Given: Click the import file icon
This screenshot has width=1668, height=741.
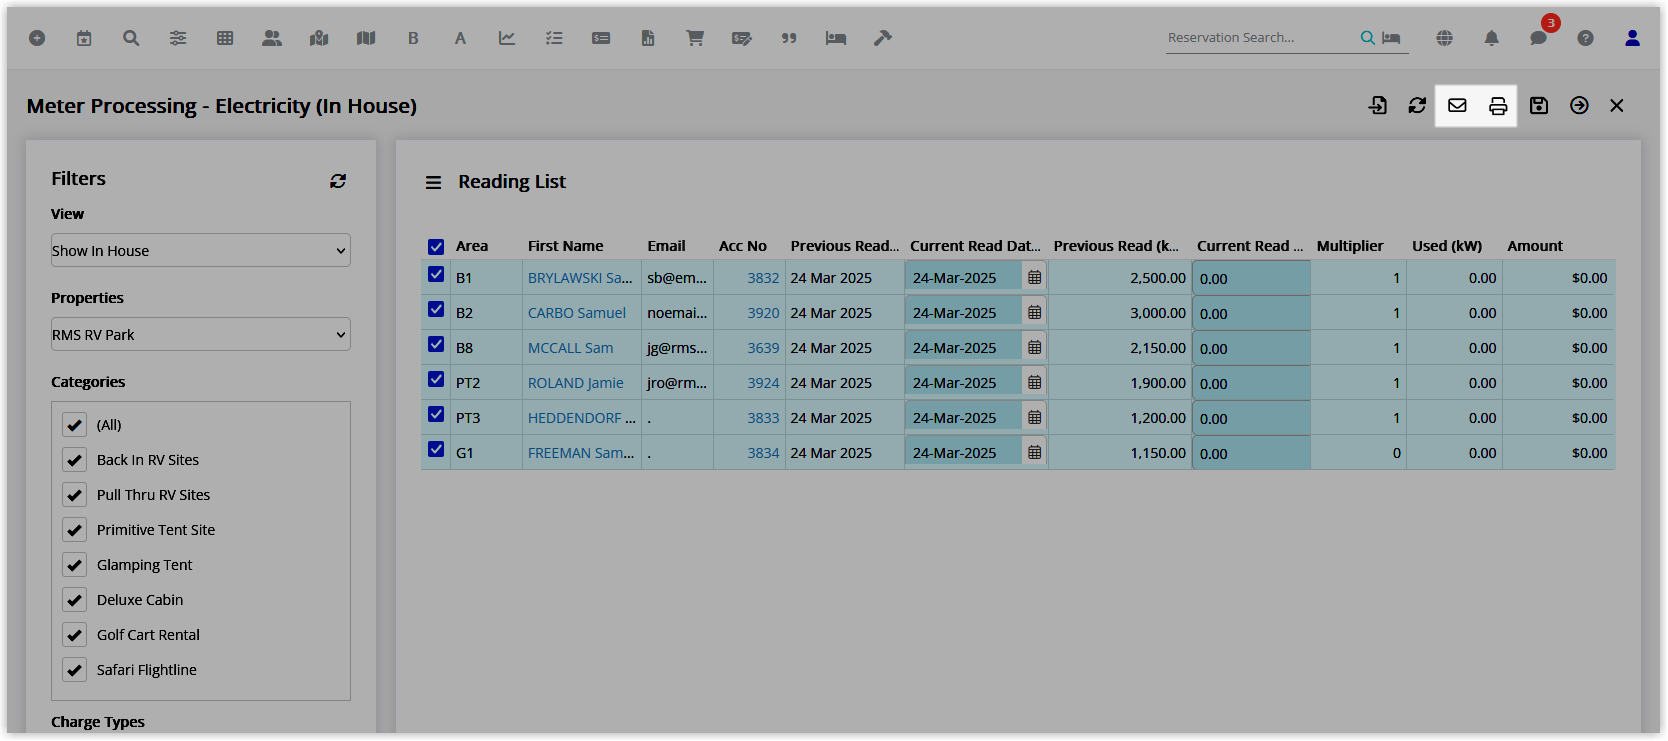Looking at the screenshot, I should [x=1378, y=105].
